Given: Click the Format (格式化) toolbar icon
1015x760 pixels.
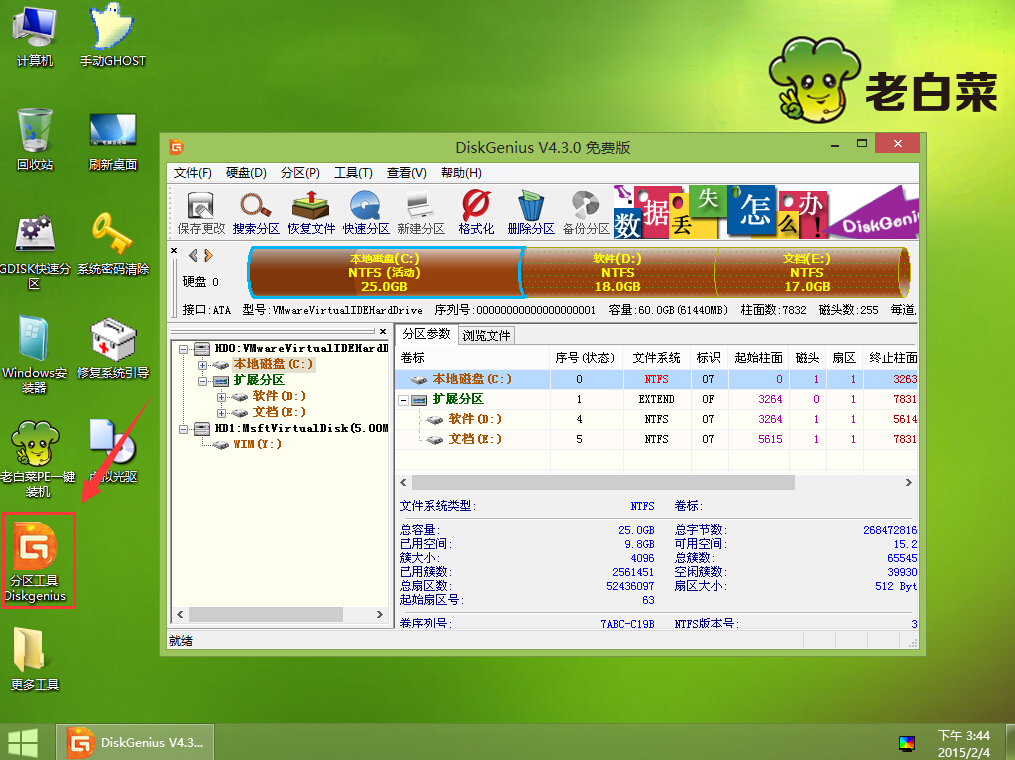Looking at the screenshot, I should pyautogui.click(x=476, y=213).
